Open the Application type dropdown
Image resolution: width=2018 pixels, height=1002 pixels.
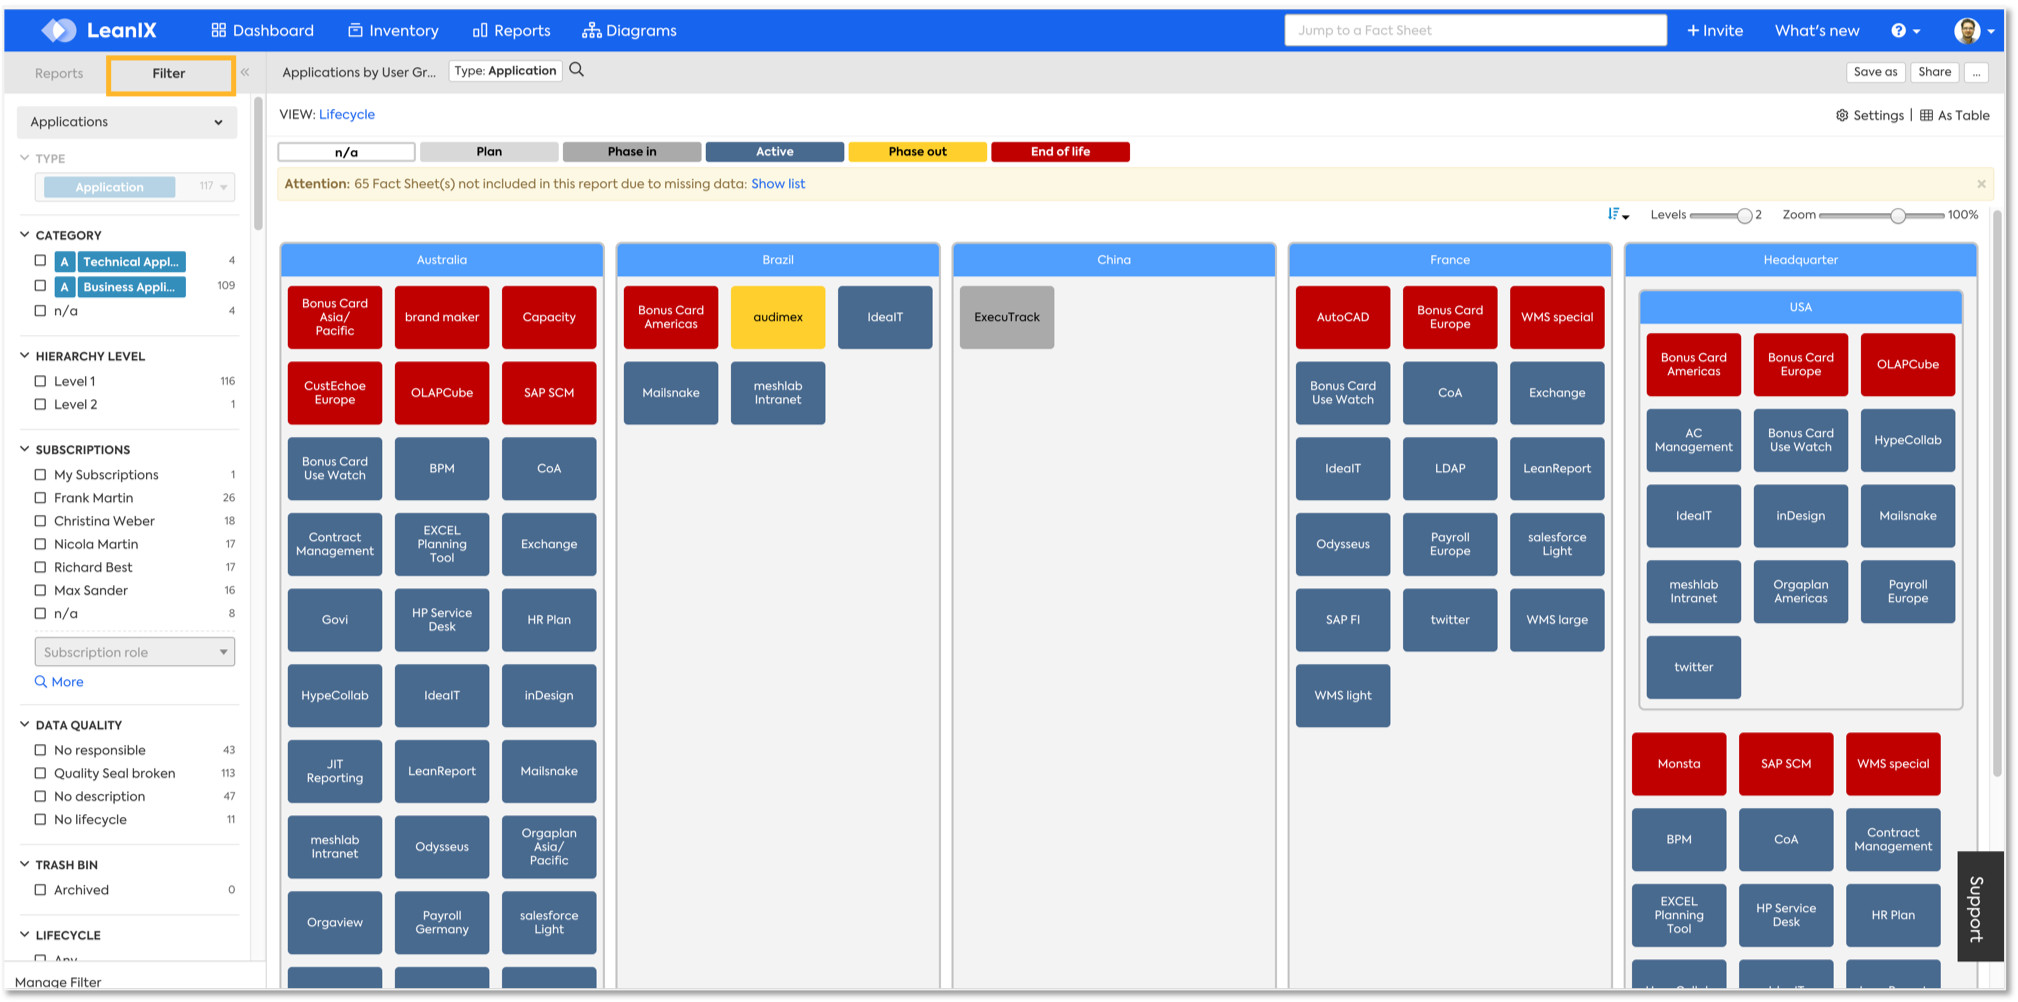[x=135, y=187]
